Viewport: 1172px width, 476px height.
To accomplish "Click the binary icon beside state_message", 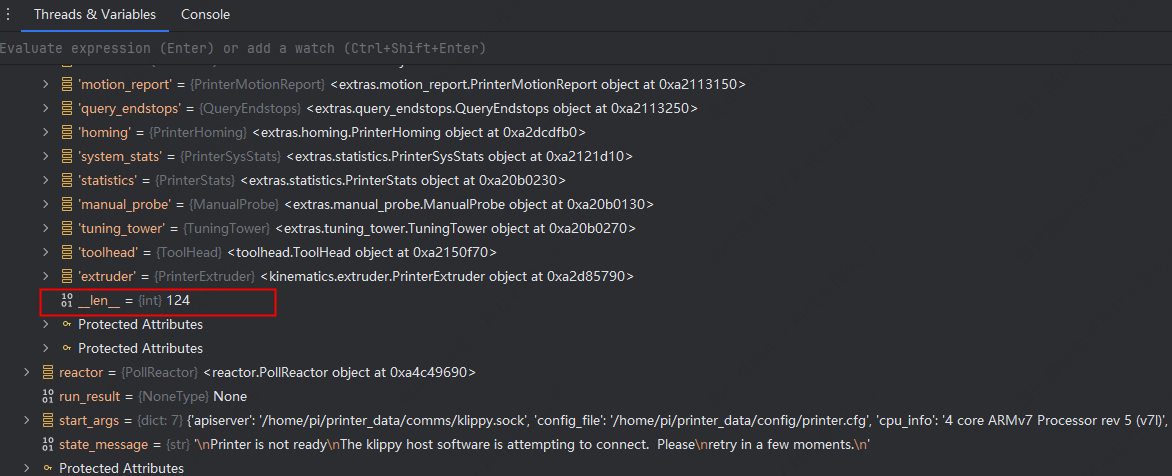I will (x=48, y=444).
